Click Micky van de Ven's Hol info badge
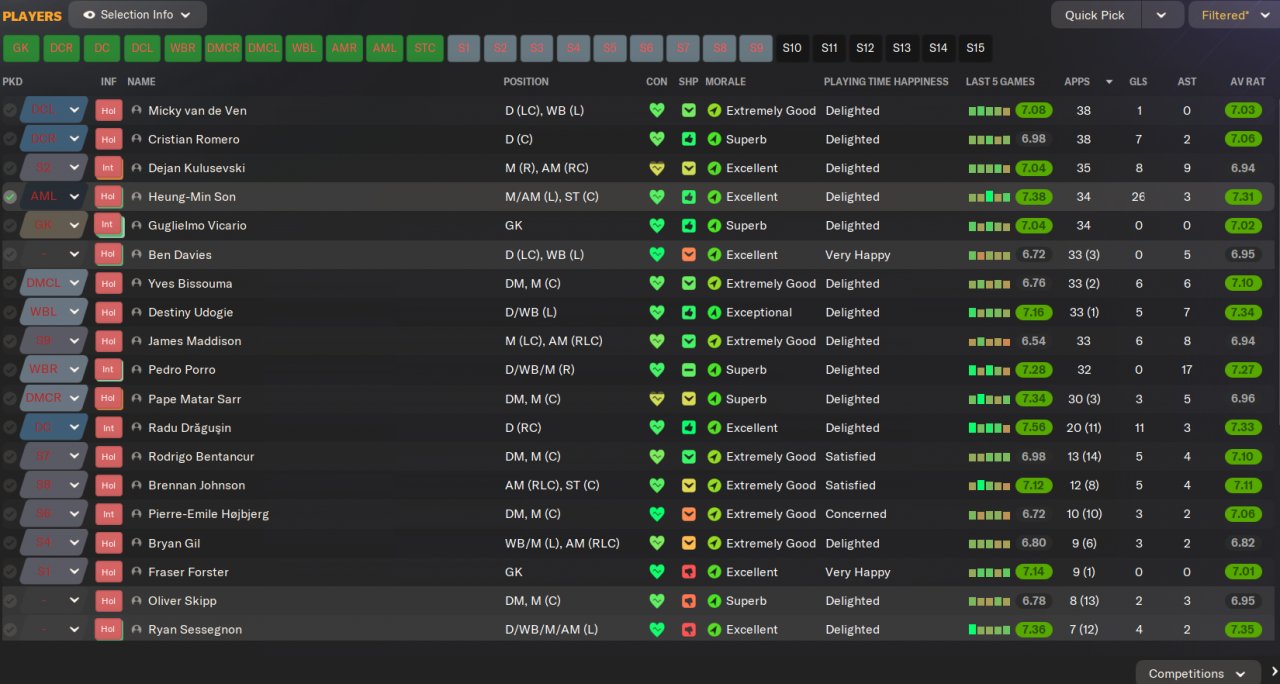This screenshot has width=1280, height=684. 108,110
